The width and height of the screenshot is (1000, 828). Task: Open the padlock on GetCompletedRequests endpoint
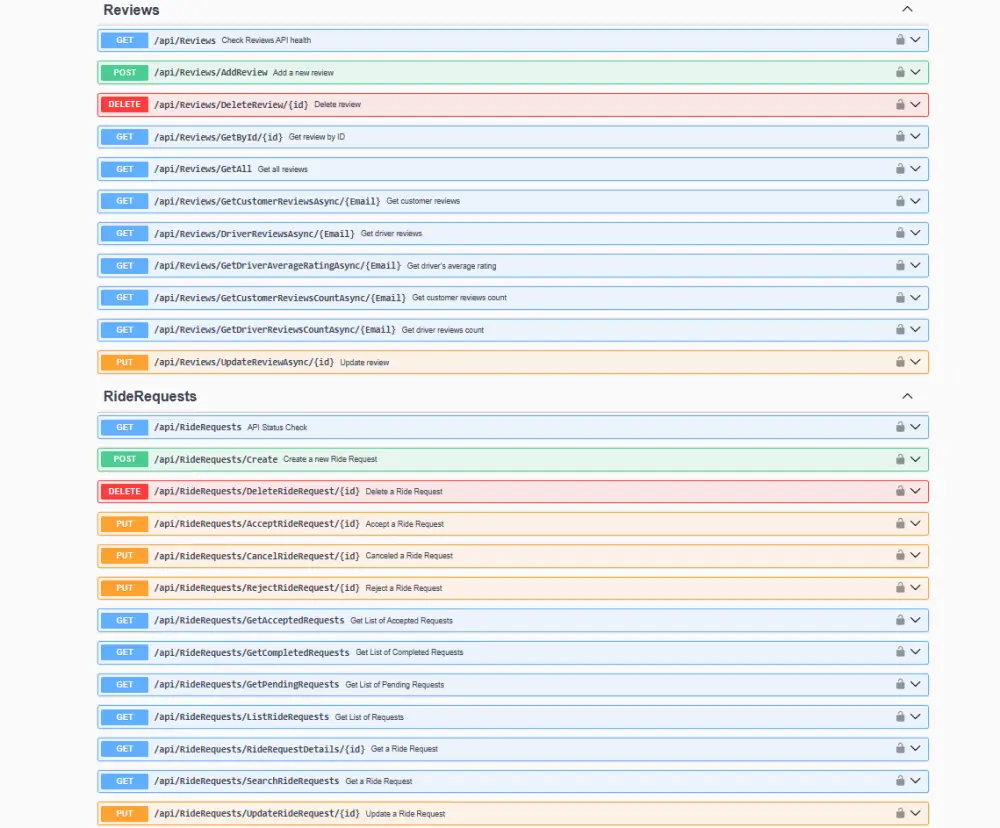[901, 652]
